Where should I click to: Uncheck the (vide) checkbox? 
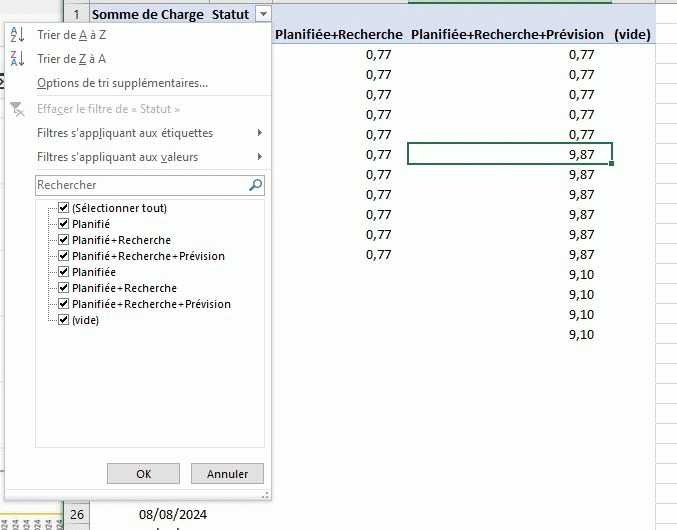point(63,319)
